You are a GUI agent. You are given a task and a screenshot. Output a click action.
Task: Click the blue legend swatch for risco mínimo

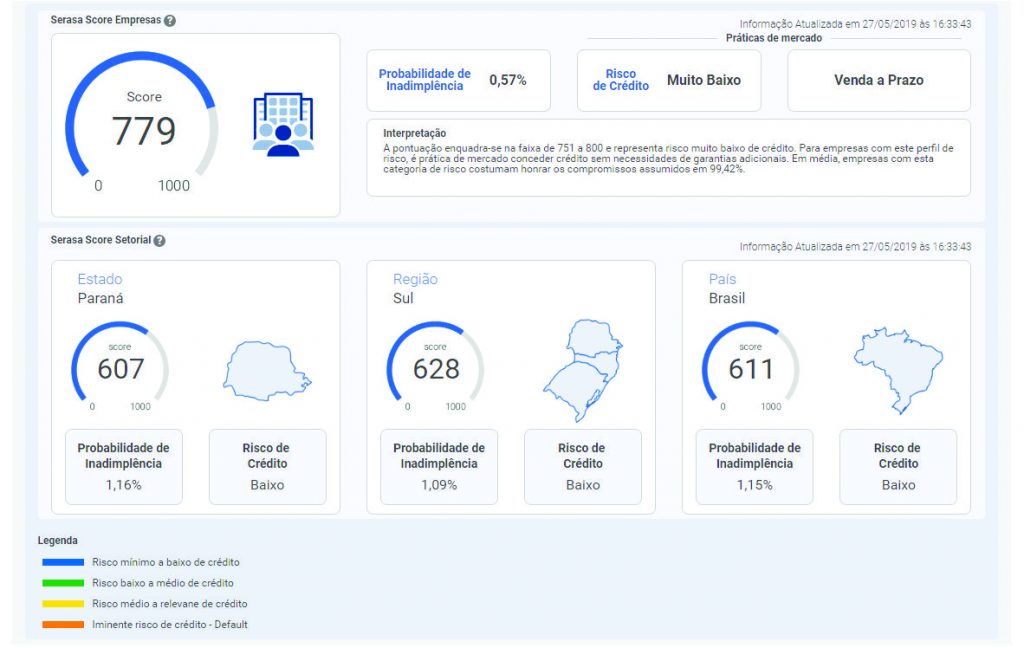(x=63, y=562)
